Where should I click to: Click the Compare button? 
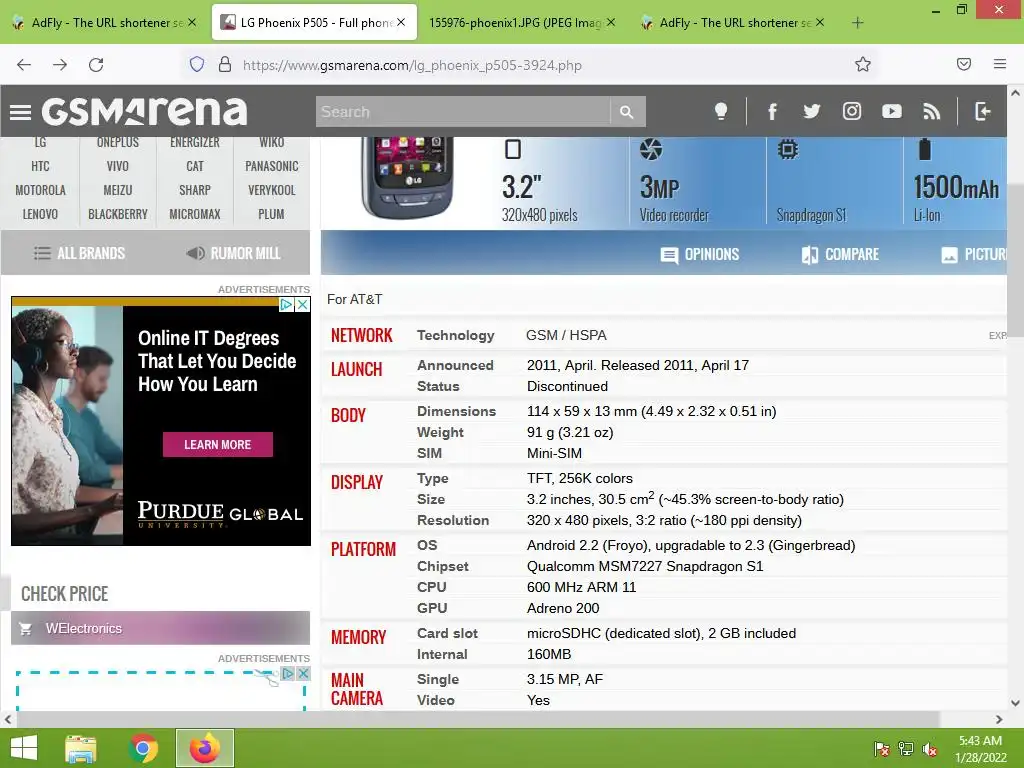click(x=840, y=255)
